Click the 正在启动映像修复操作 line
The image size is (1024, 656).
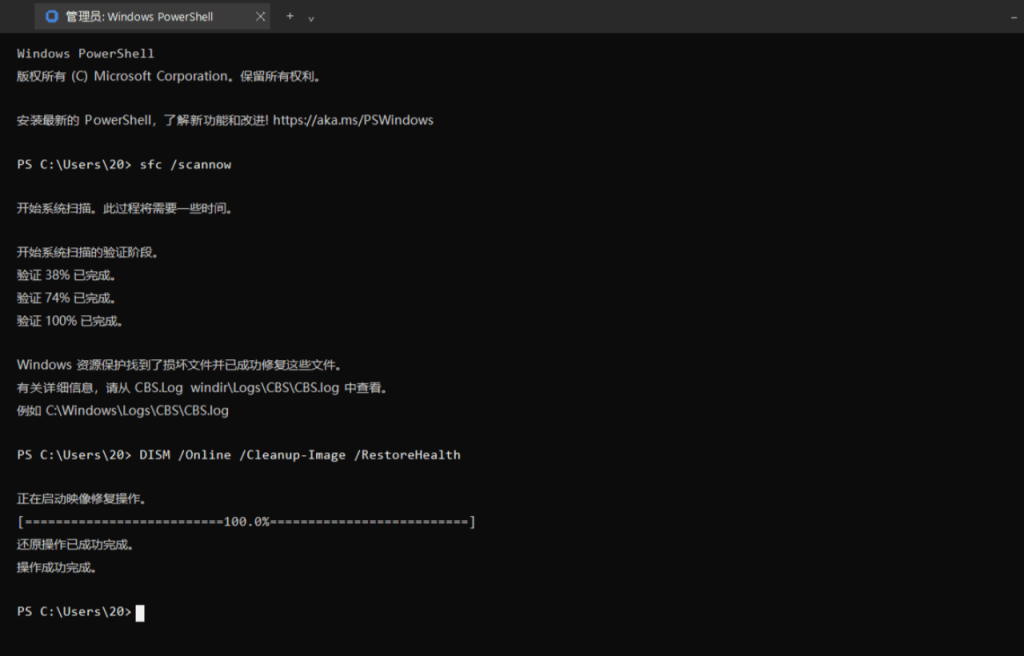[82, 499]
